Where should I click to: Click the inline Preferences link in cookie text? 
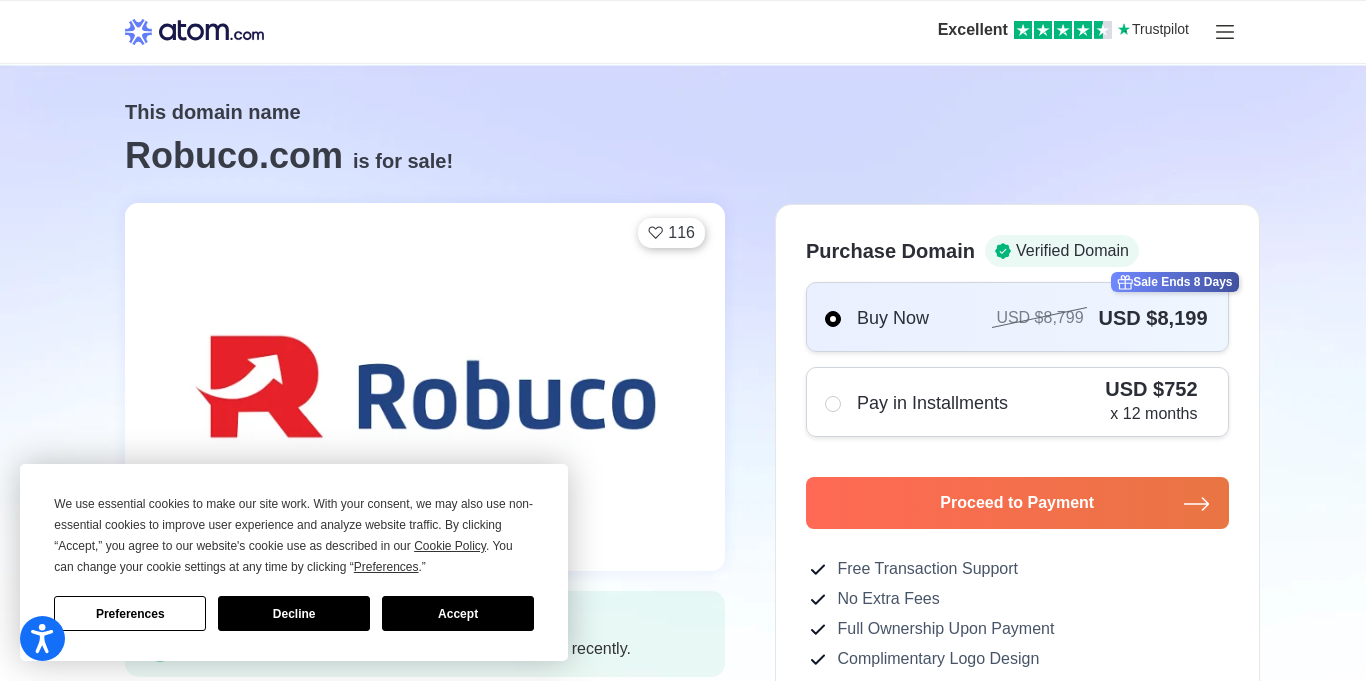pyautogui.click(x=386, y=567)
